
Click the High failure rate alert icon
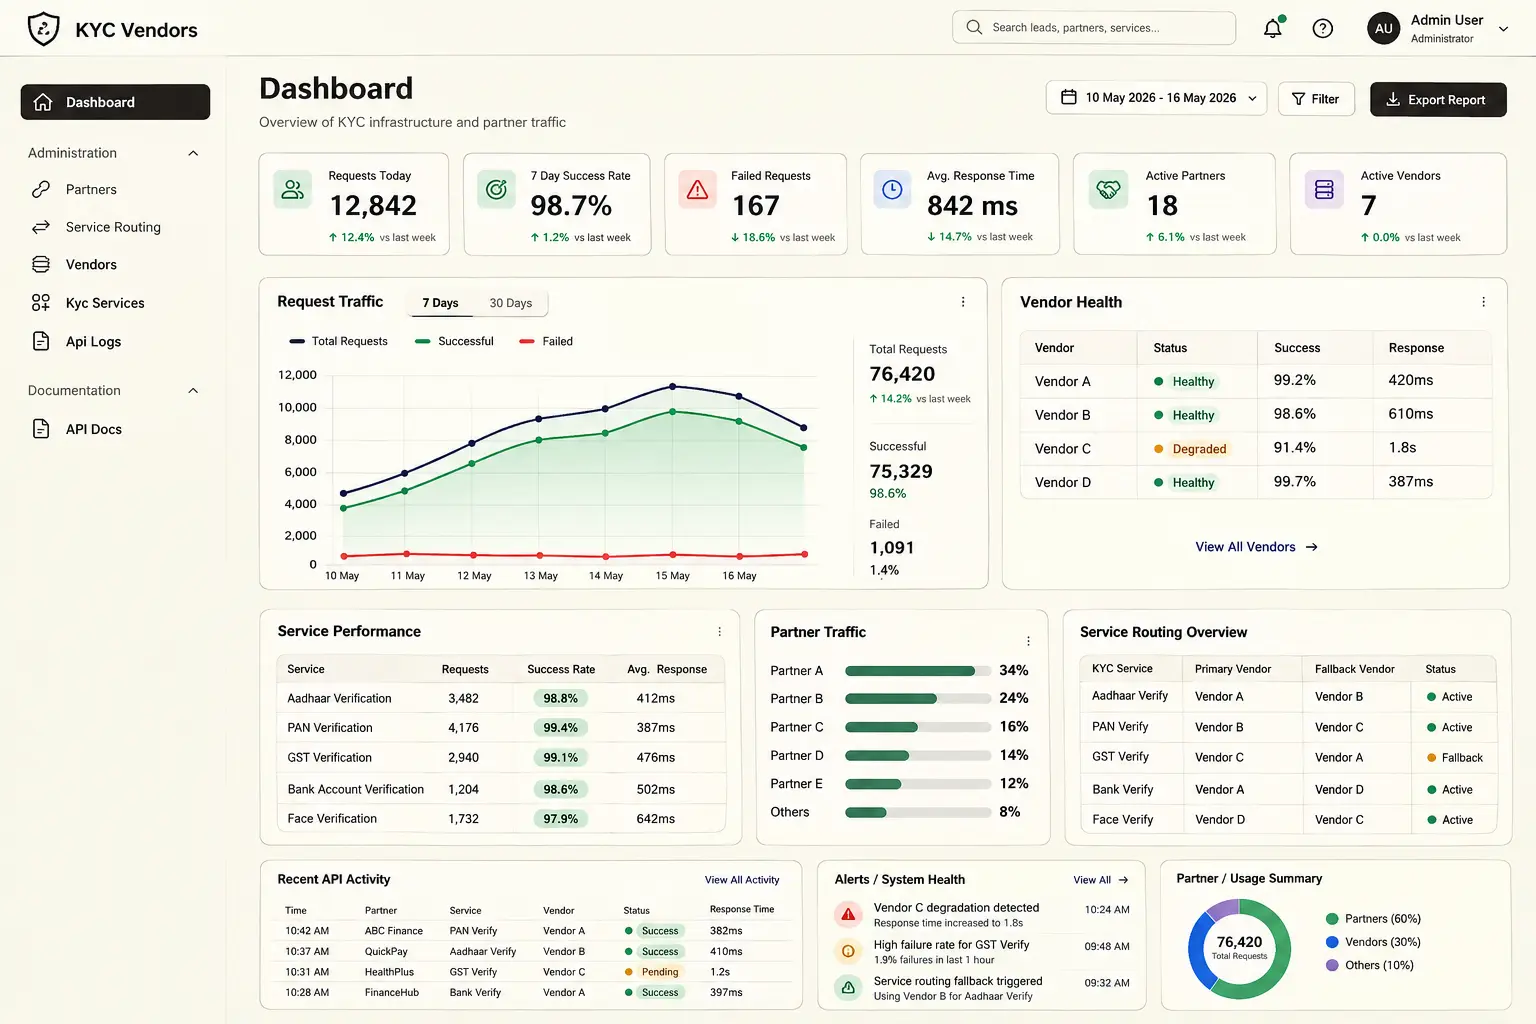848,951
